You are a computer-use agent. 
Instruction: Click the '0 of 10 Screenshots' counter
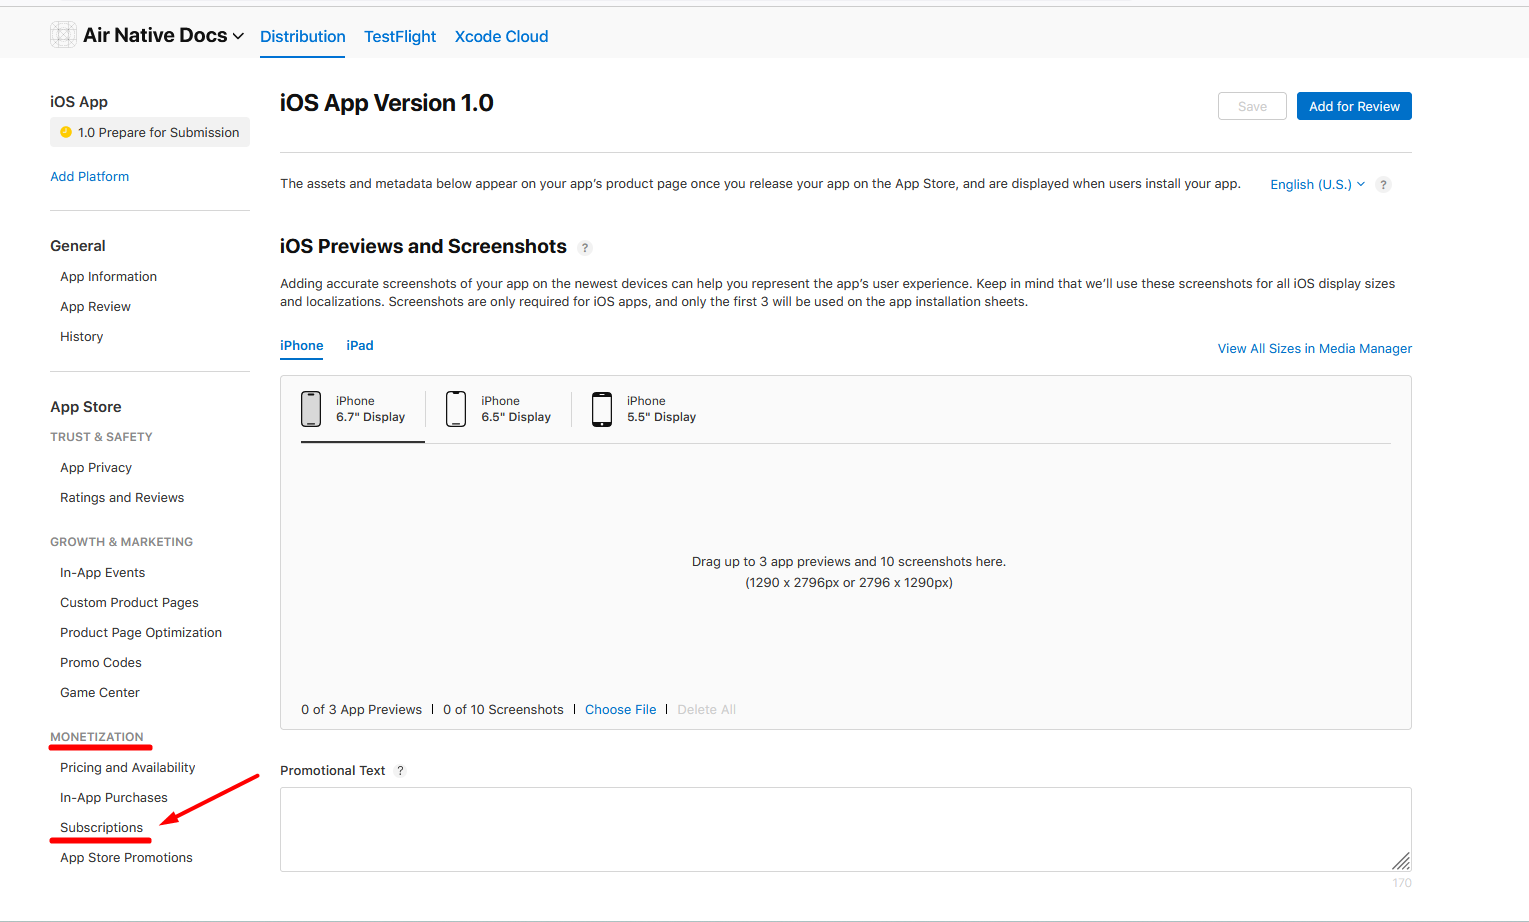pos(503,709)
